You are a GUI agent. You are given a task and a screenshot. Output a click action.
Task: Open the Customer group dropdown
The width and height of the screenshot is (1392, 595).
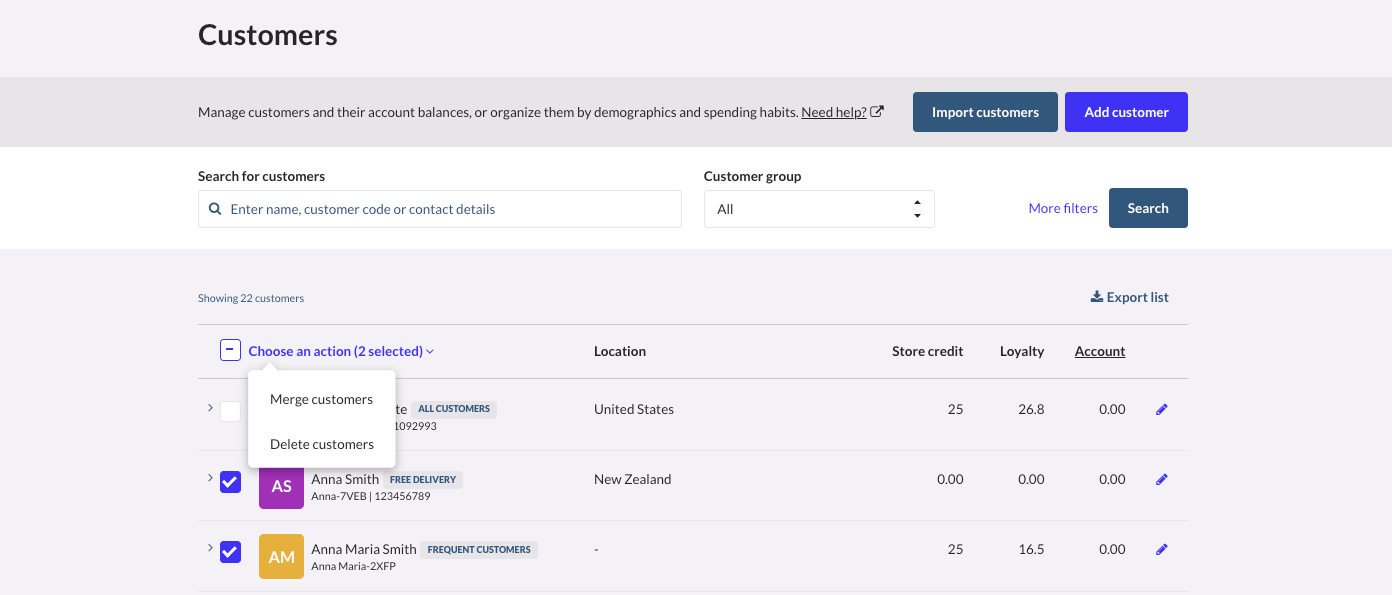click(x=818, y=209)
